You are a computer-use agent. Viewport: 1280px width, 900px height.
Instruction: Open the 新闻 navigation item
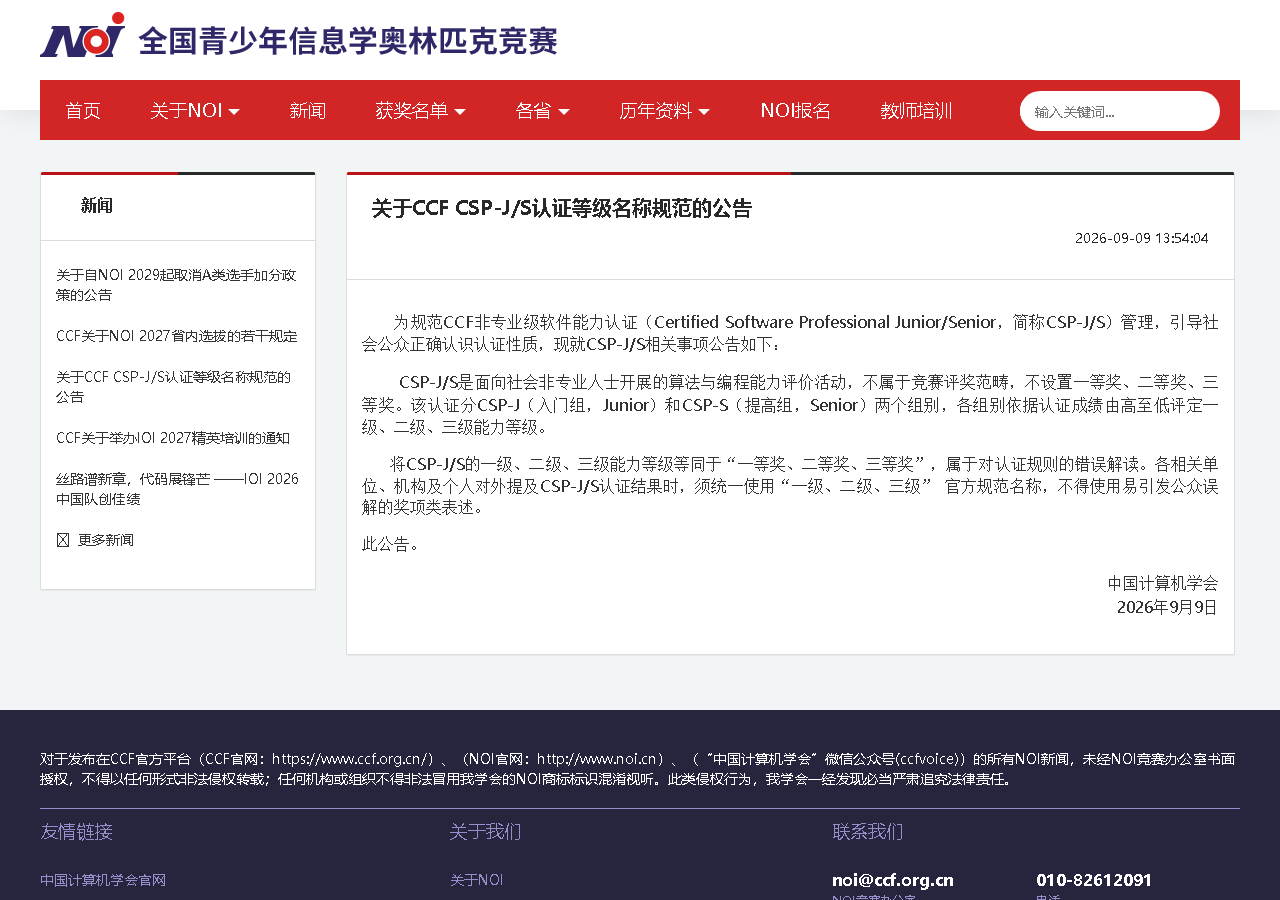pyautogui.click(x=308, y=111)
